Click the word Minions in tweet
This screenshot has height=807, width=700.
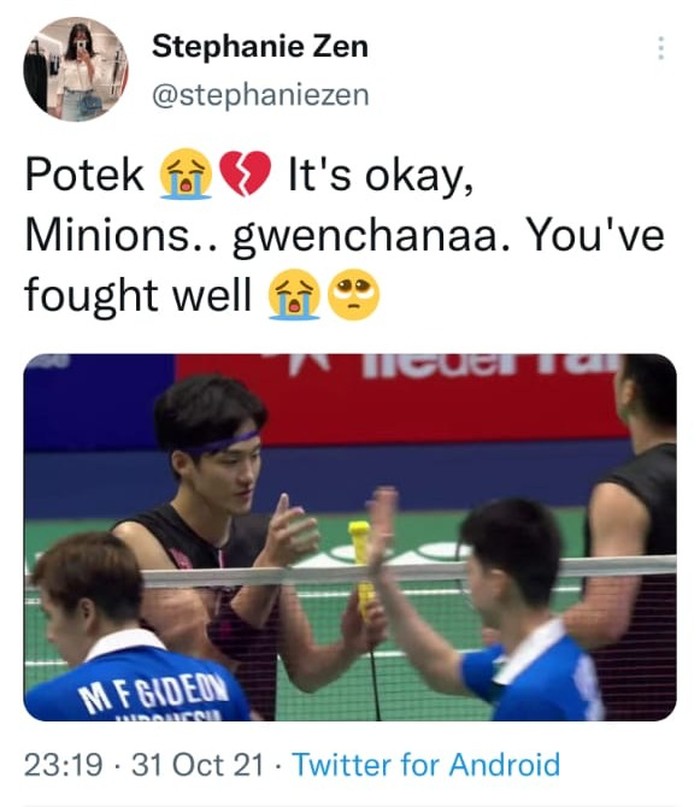pos(107,235)
